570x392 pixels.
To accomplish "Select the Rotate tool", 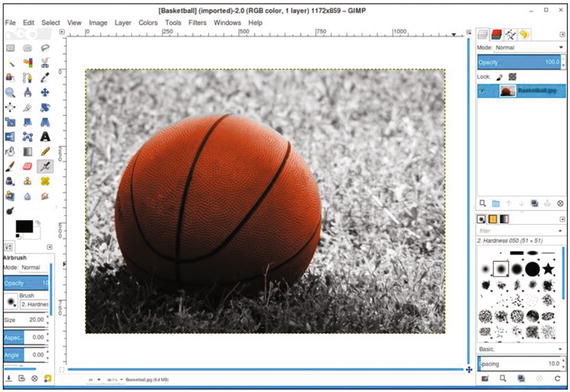I will pos(45,107).
